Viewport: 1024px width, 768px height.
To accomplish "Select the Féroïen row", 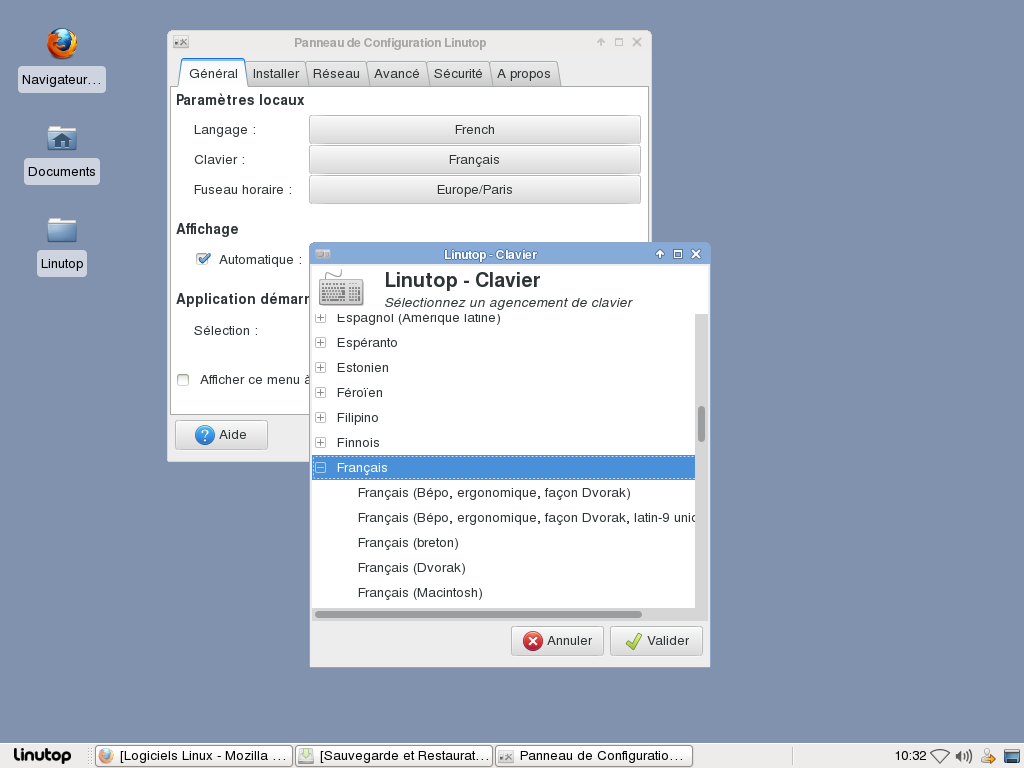I will pyautogui.click(x=504, y=392).
